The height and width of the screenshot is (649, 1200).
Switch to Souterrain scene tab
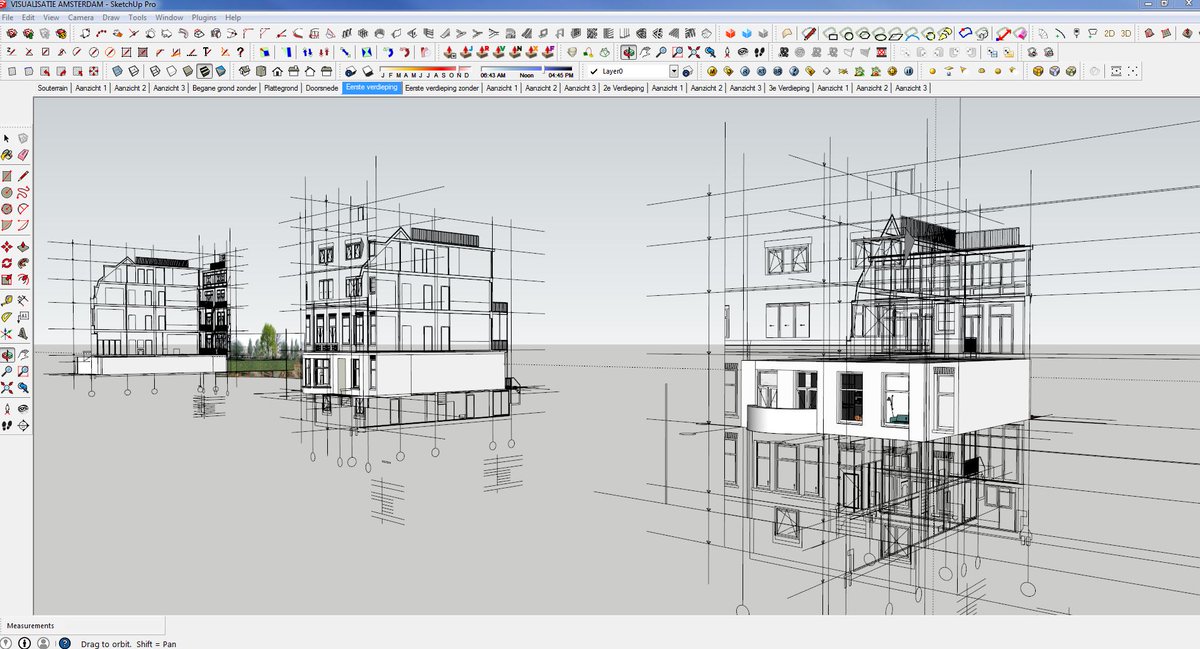[53, 88]
